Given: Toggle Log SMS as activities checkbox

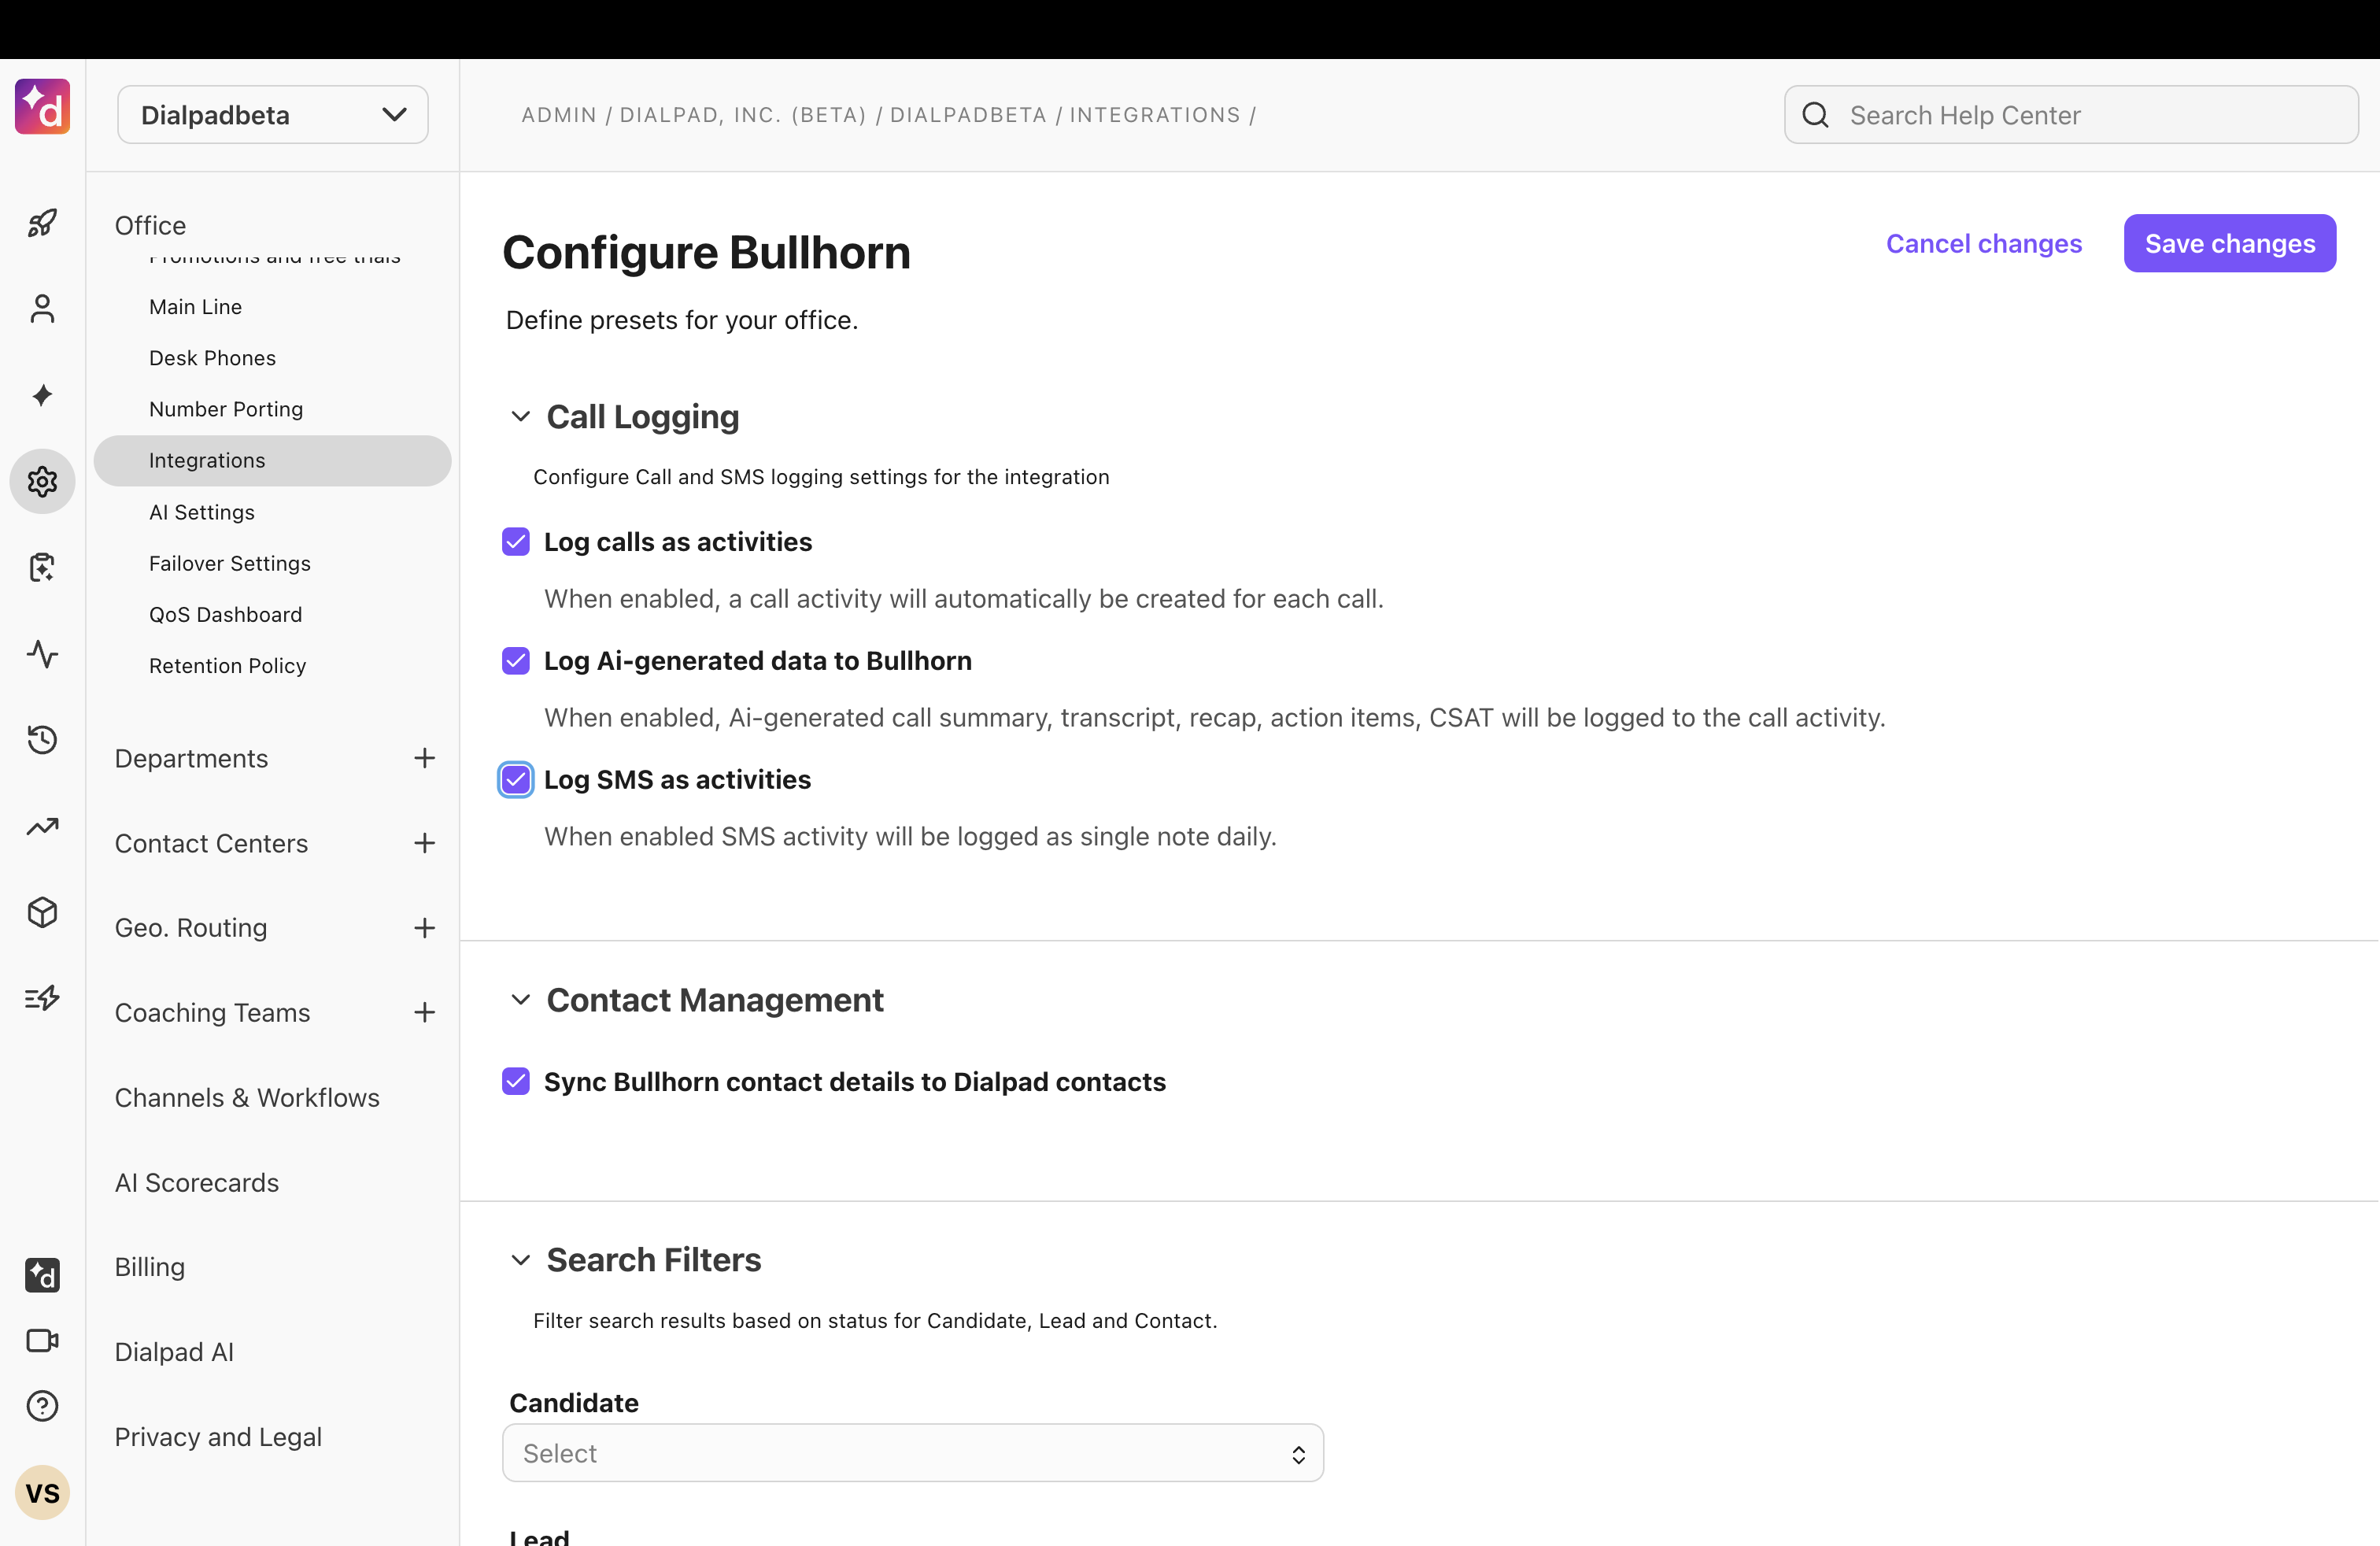Looking at the screenshot, I should pyautogui.click(x=516, y=780).
